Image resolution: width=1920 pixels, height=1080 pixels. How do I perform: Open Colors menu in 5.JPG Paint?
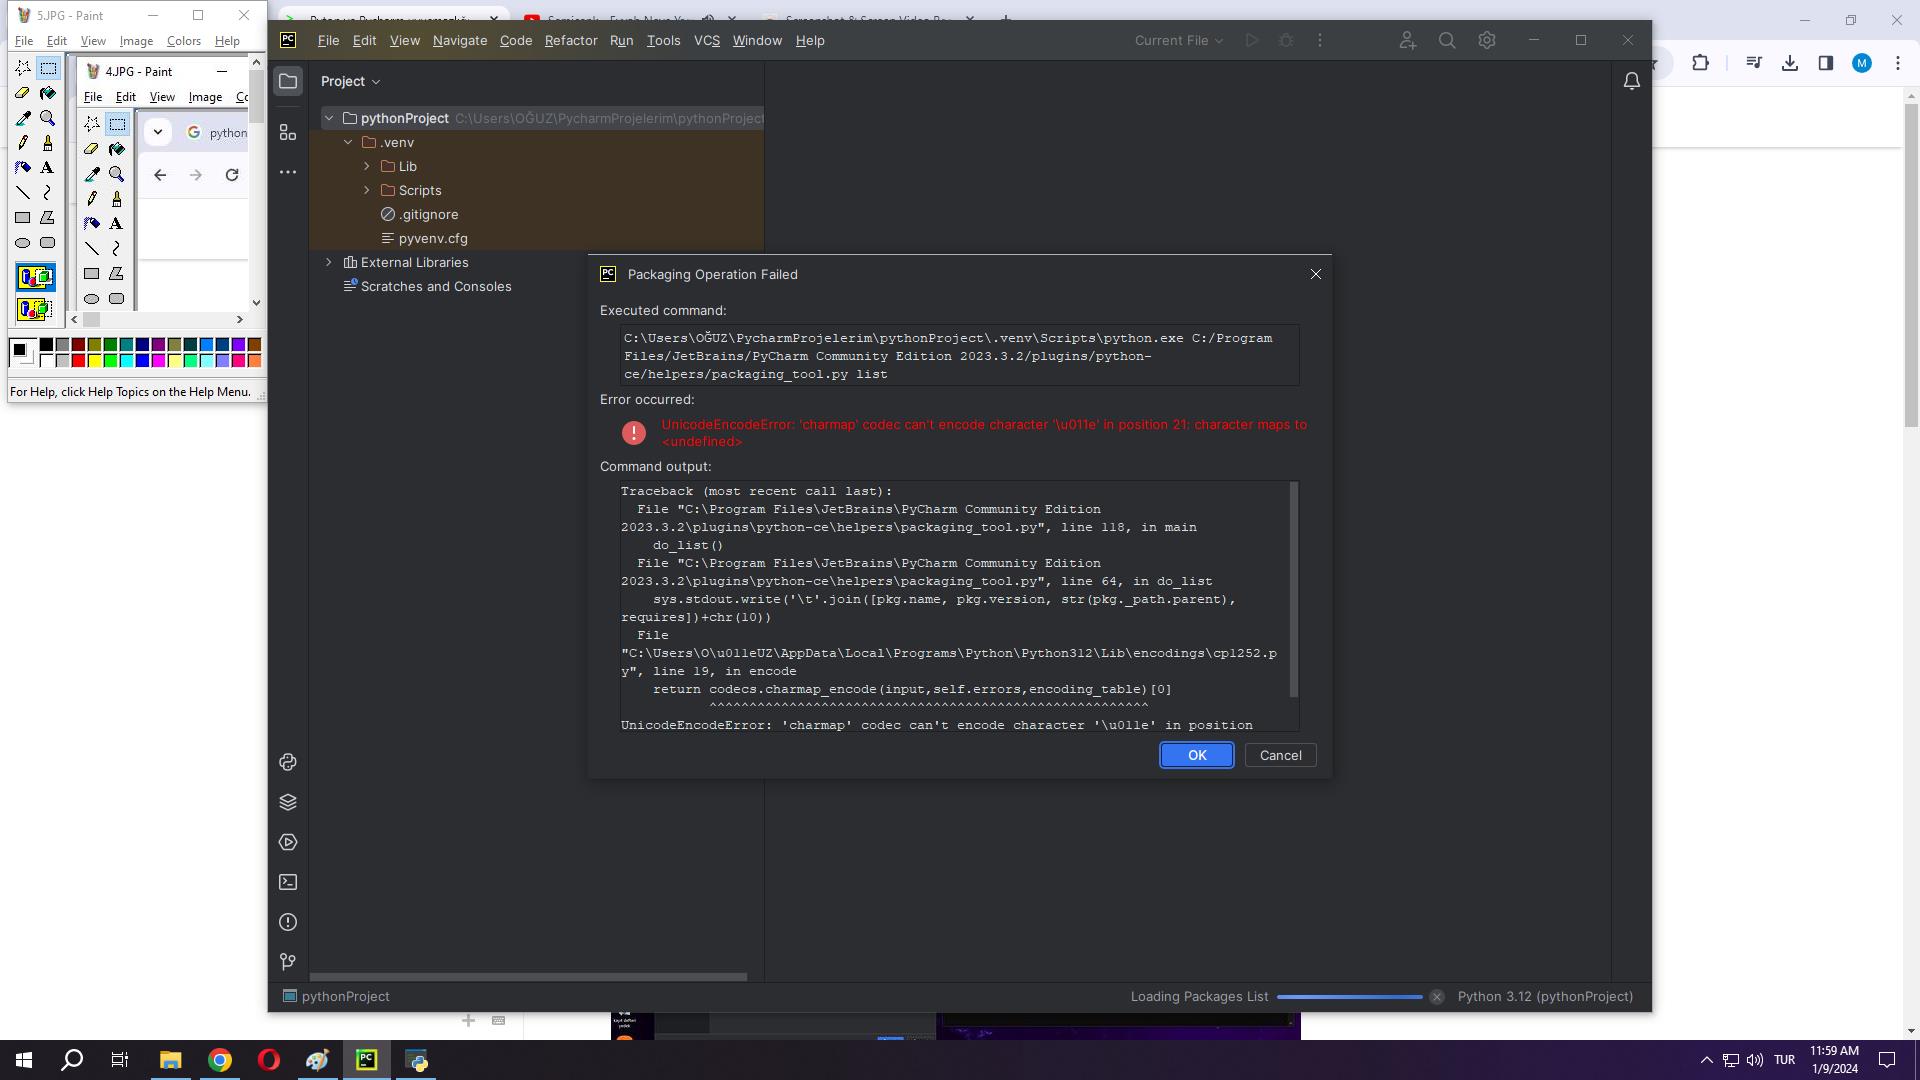[x=184, y=41]
